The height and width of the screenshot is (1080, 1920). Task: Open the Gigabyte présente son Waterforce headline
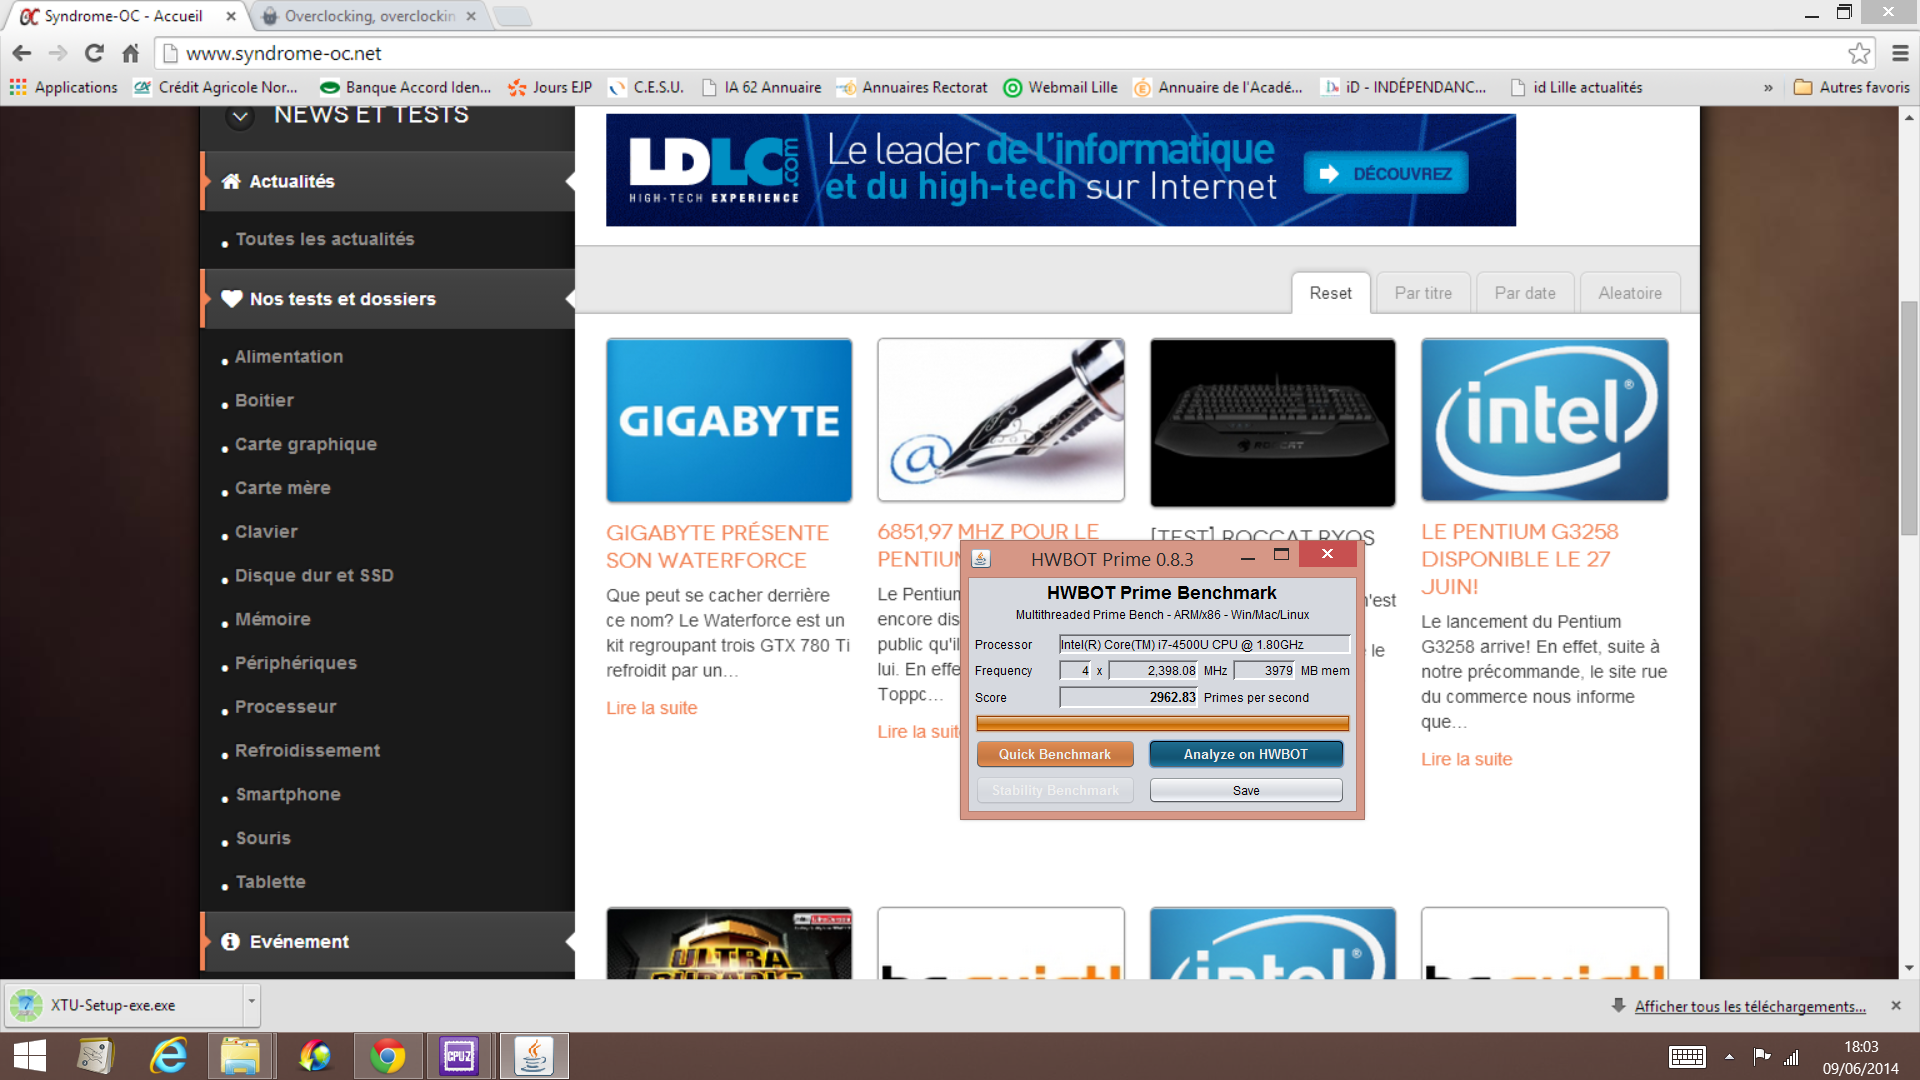tap(717, 547)
